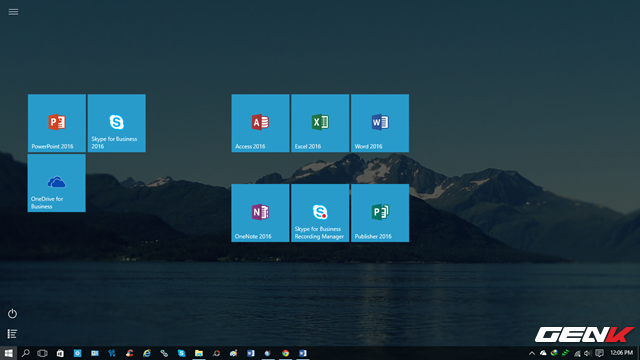Open File Explorer from the taskbar

pyautogui.click(x=199, y=353)
